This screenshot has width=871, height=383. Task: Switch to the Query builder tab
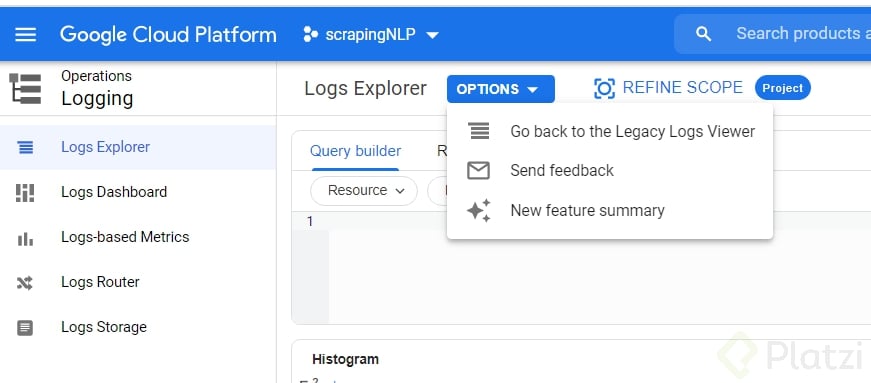(356, 151)
